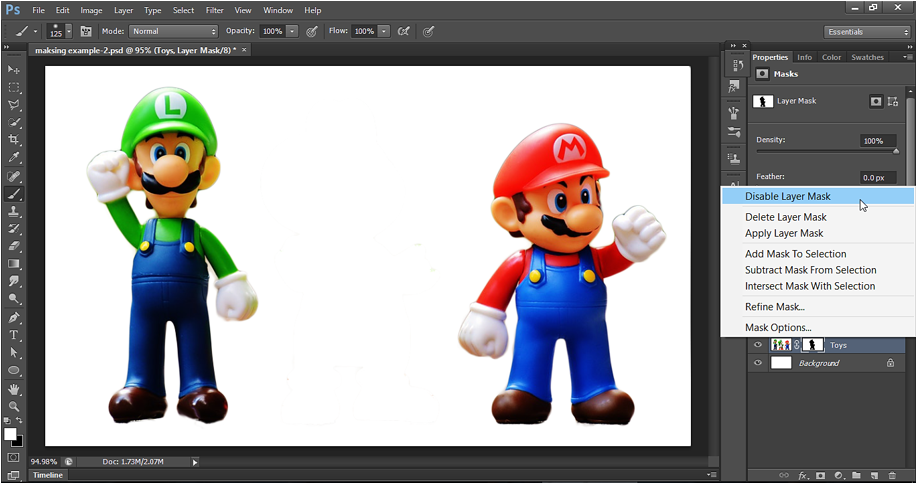Select the Clone Stamp tool
Screen dimensions: 918x485
(13, 211)
